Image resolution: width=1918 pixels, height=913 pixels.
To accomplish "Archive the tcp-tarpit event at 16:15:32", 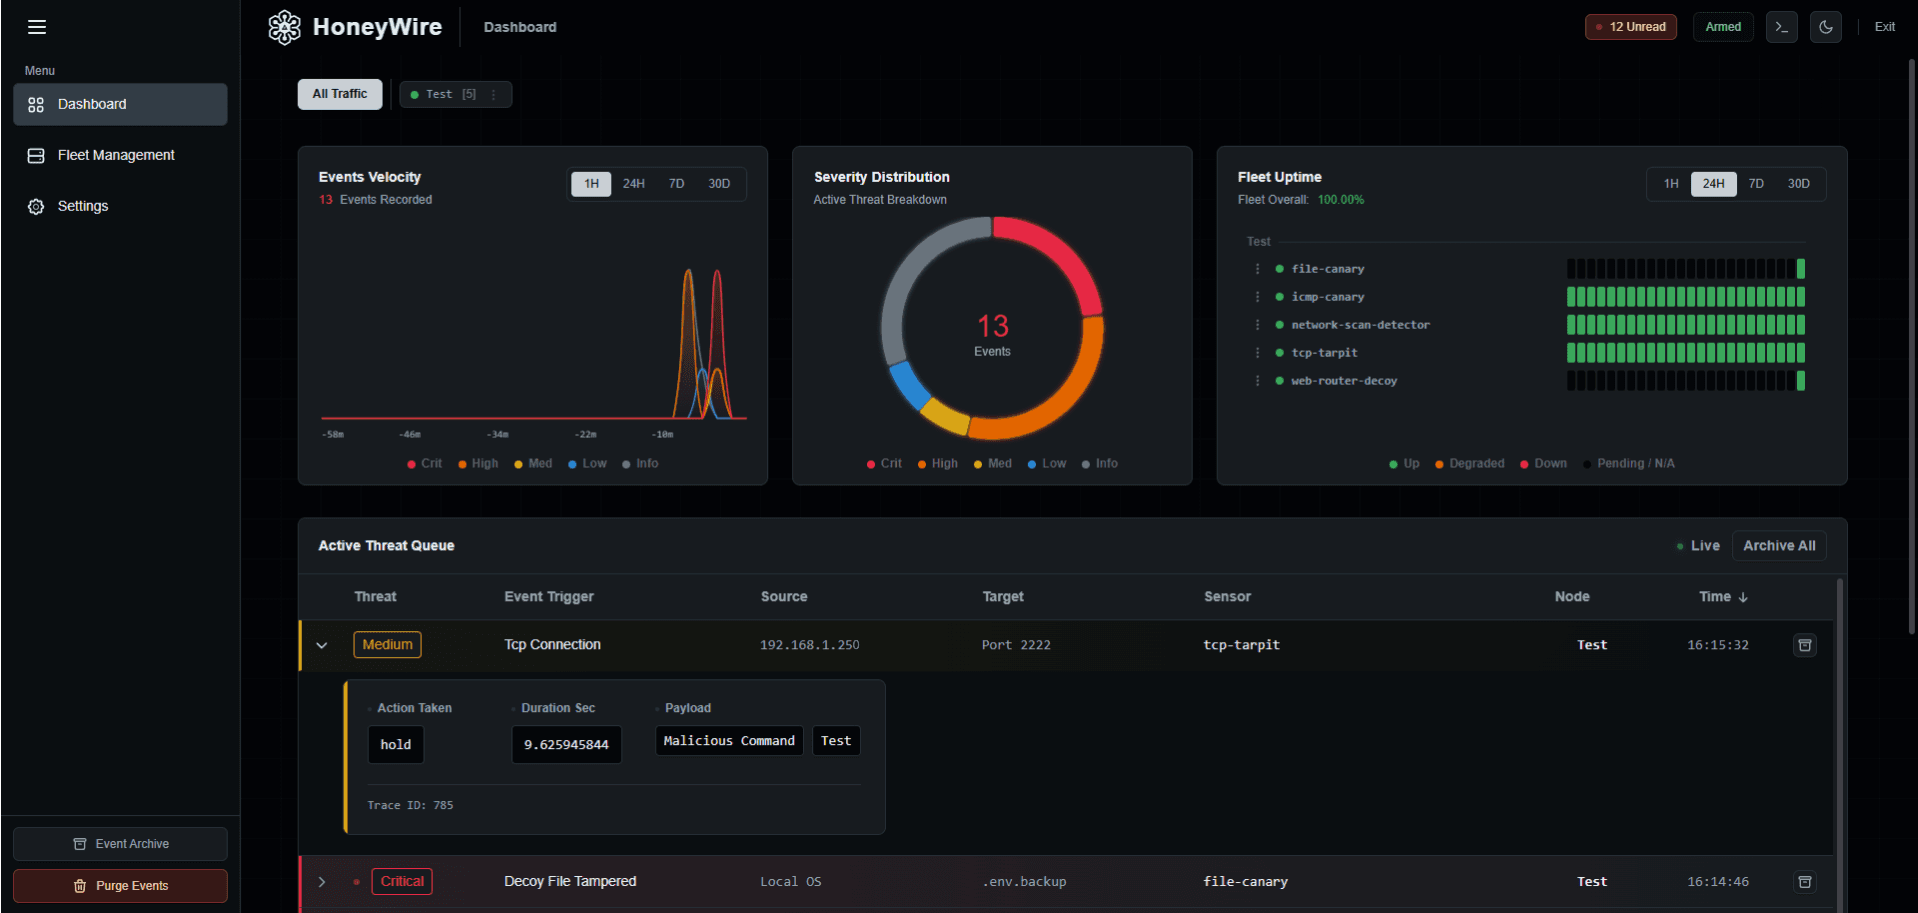I will tap(1805, 645).
